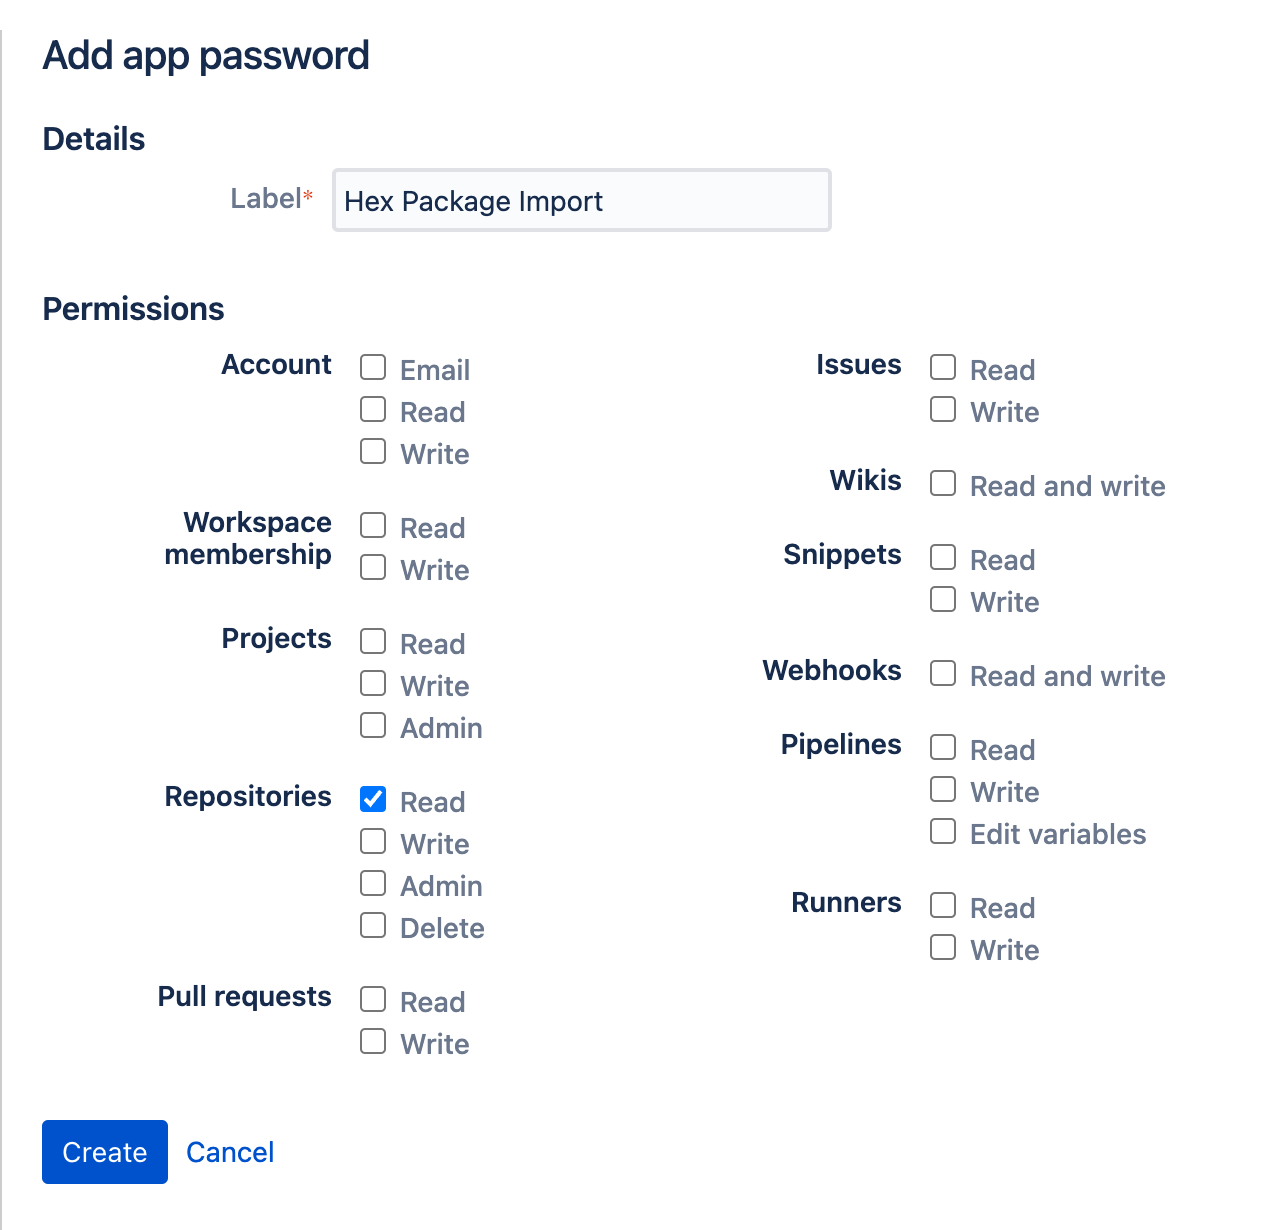Check Read under Workspace membership
Screen dimensions: 1272x1230
click(x=372, y=525)
